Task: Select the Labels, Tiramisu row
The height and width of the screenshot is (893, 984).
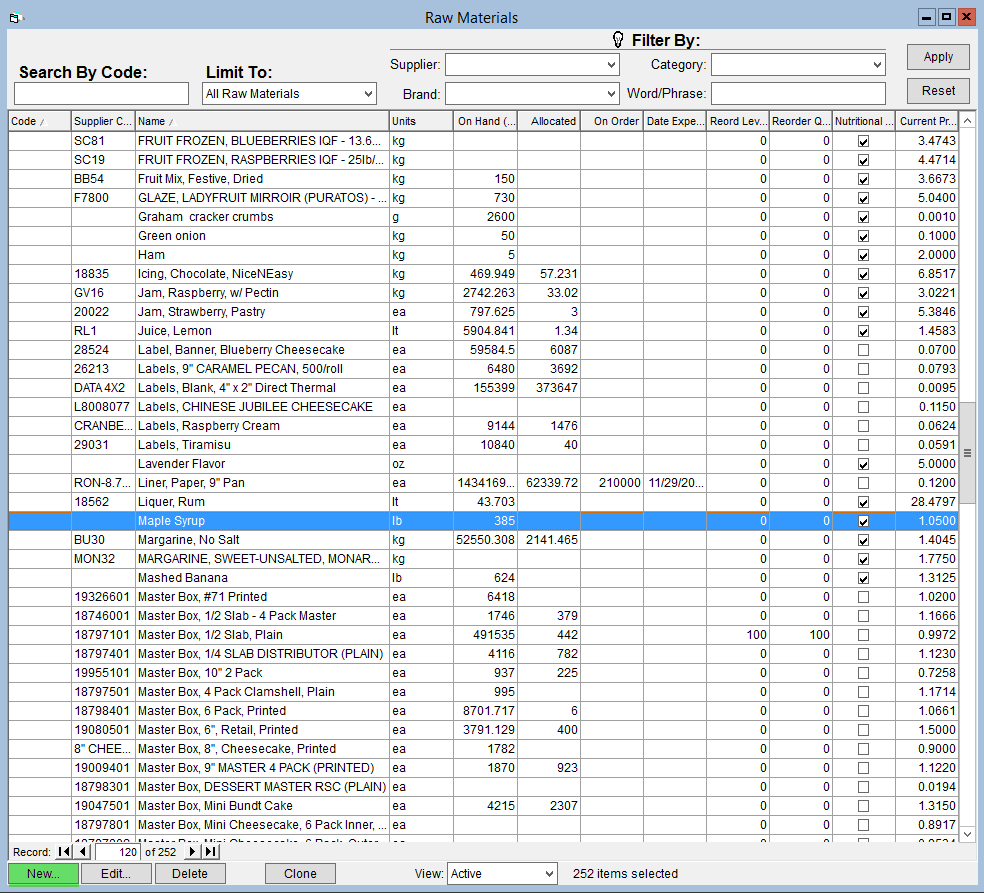Action: coord(483,445)
